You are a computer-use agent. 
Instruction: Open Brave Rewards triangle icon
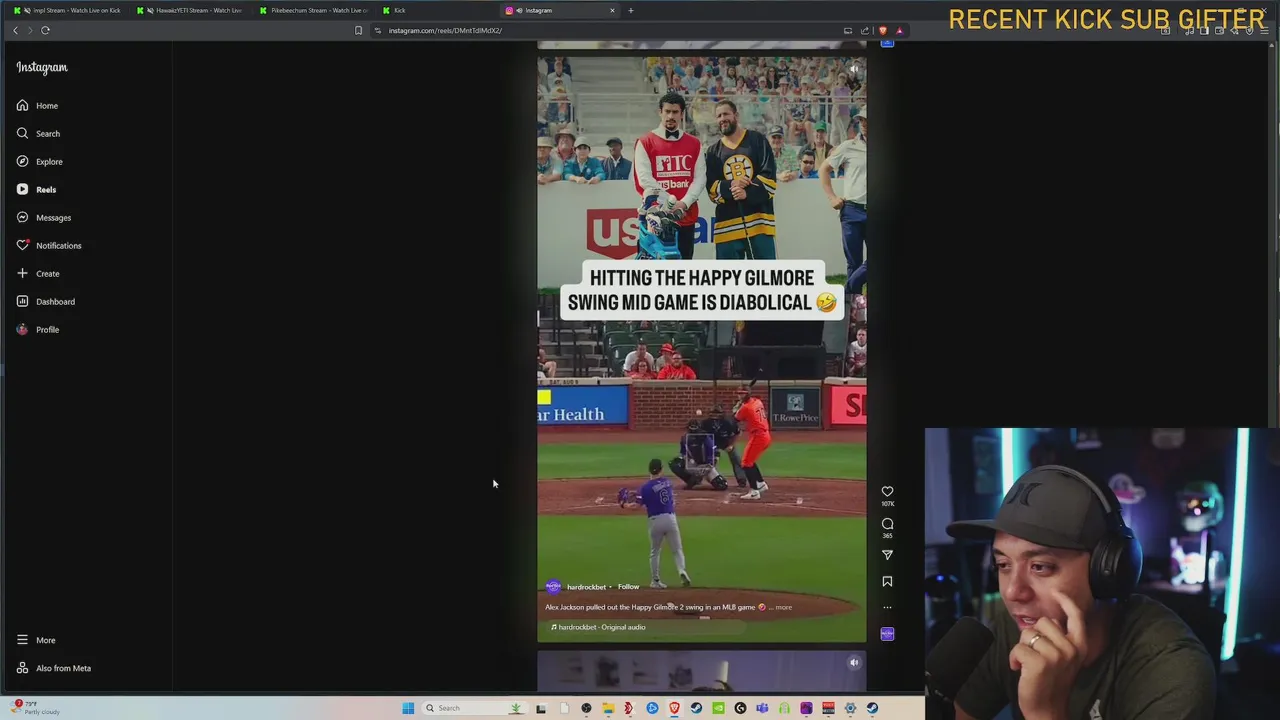coord(899,30)
